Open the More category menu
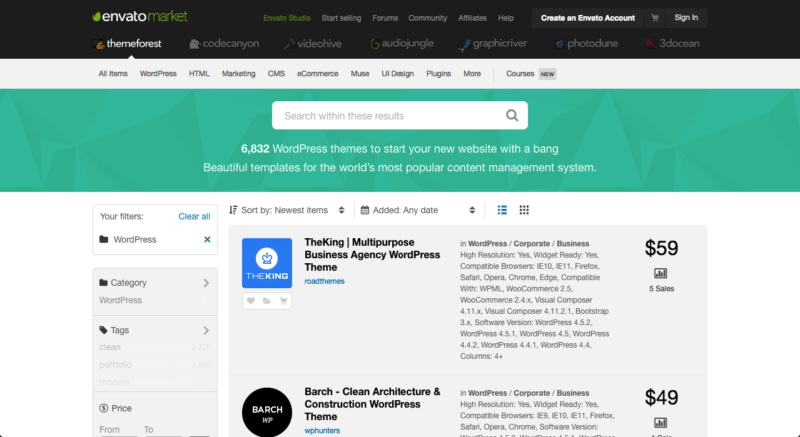The height and width of the screenshot is (437, 800). coord(472,74)
